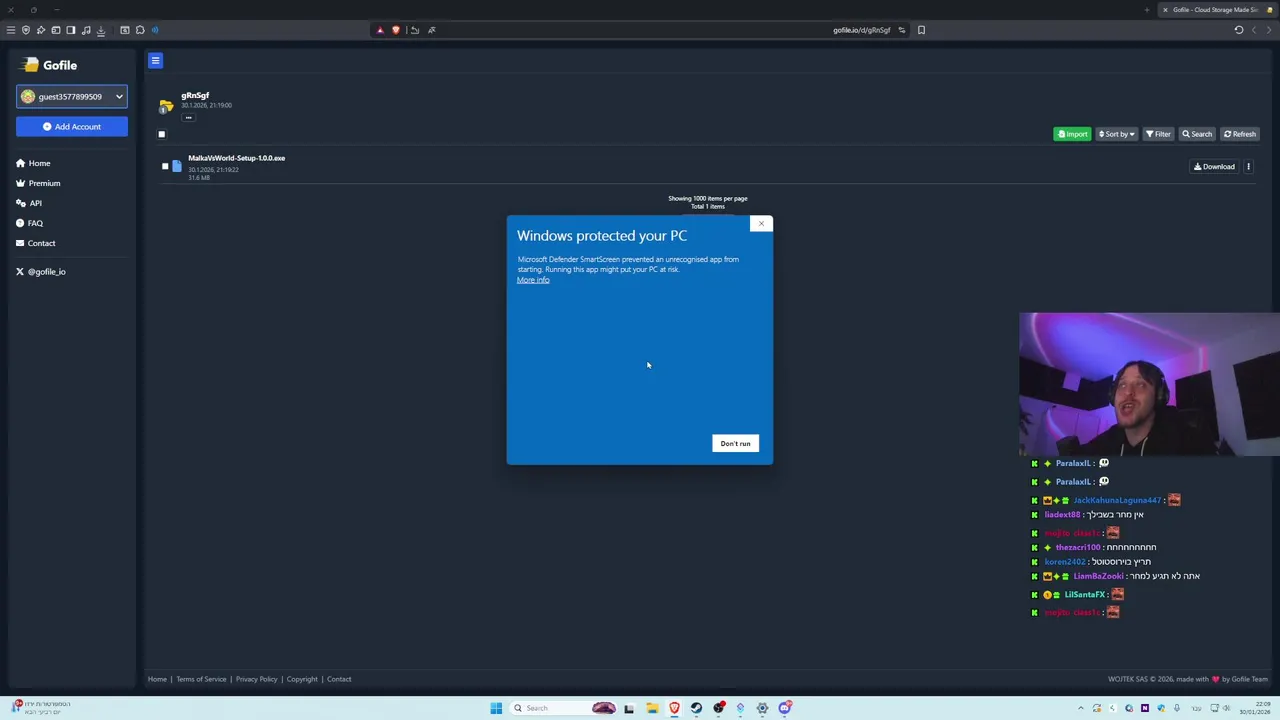Click browser pin icon in toolbar
Viewport: 1280px width, 720px height.
pyautogui.click(x=41, y=30)
